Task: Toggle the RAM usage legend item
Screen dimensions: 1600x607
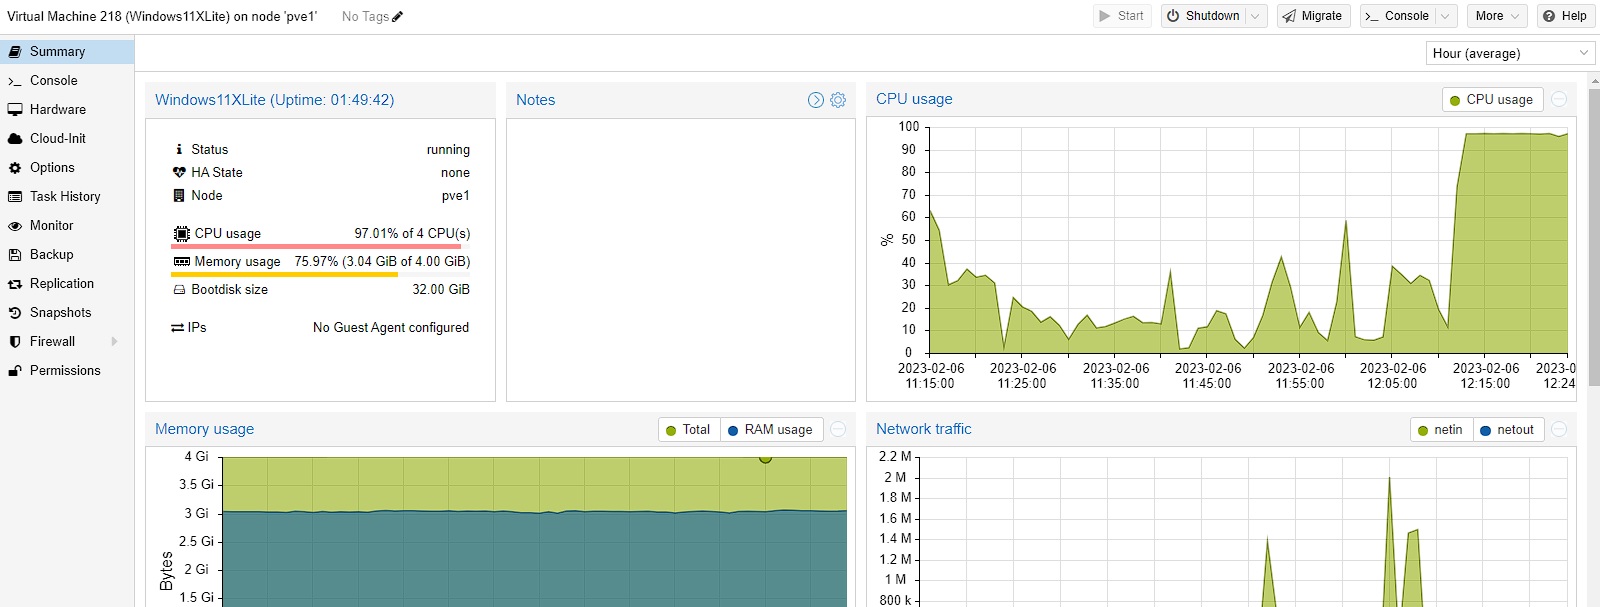Action: (x=771, y=430)
